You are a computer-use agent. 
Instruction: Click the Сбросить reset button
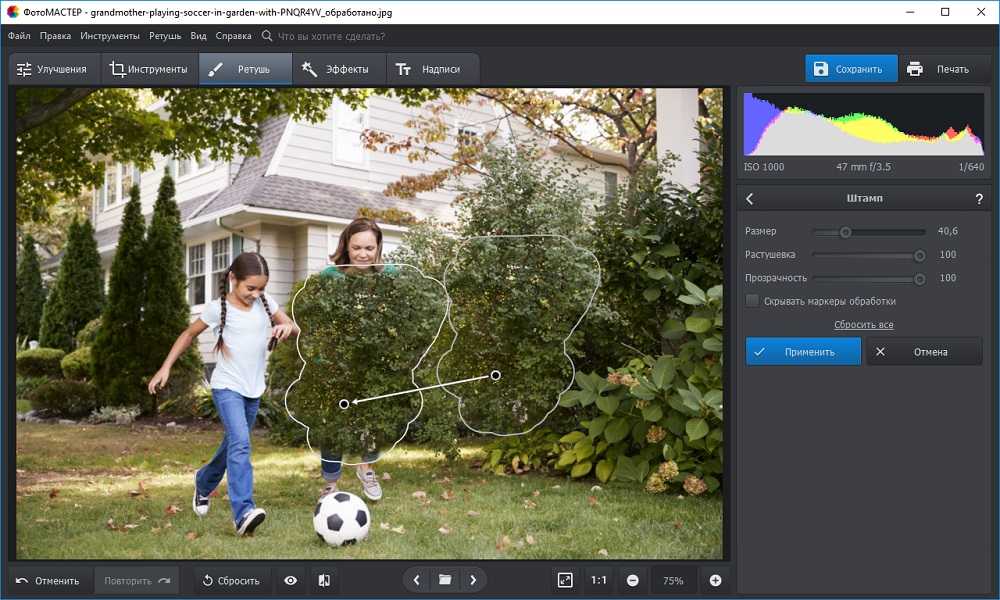click(x=231, y=580)
